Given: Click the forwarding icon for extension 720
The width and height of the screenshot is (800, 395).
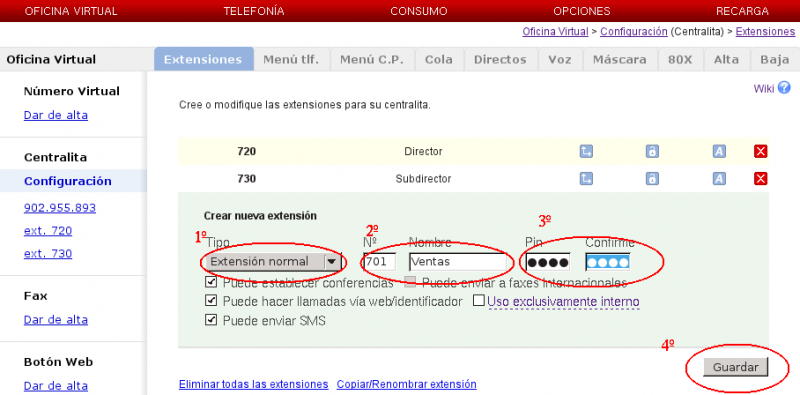Looking at the screenshot, I should (586, 151).
